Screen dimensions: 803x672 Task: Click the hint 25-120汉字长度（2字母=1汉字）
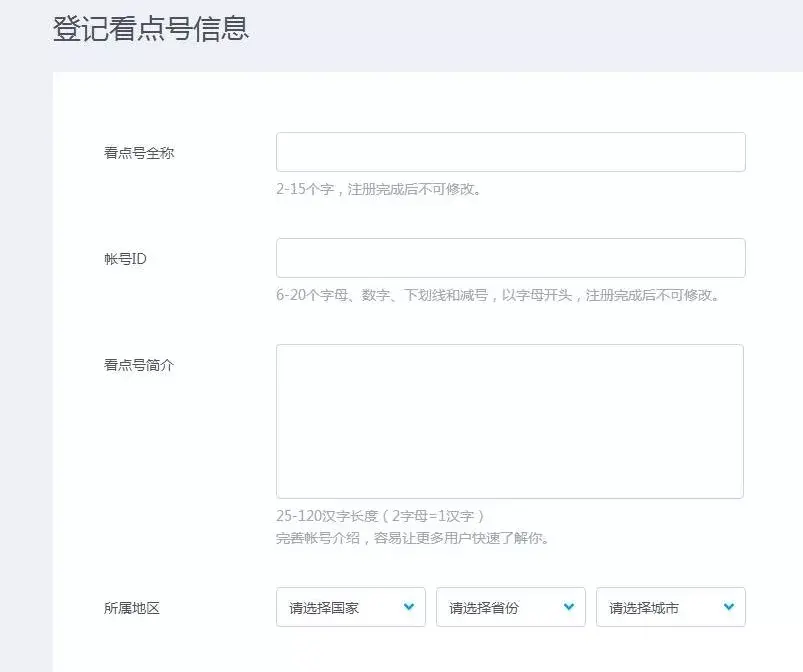(380, 516)
